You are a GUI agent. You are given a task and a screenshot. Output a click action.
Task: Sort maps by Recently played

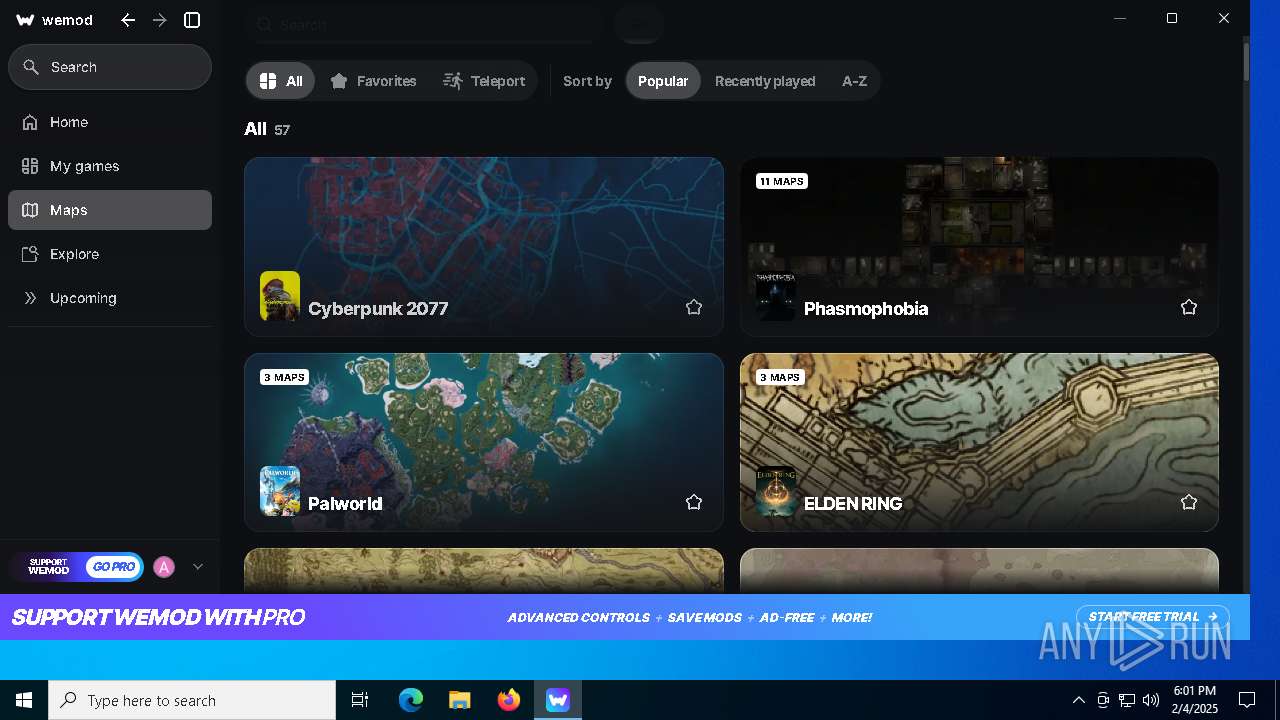pos(765,81)
